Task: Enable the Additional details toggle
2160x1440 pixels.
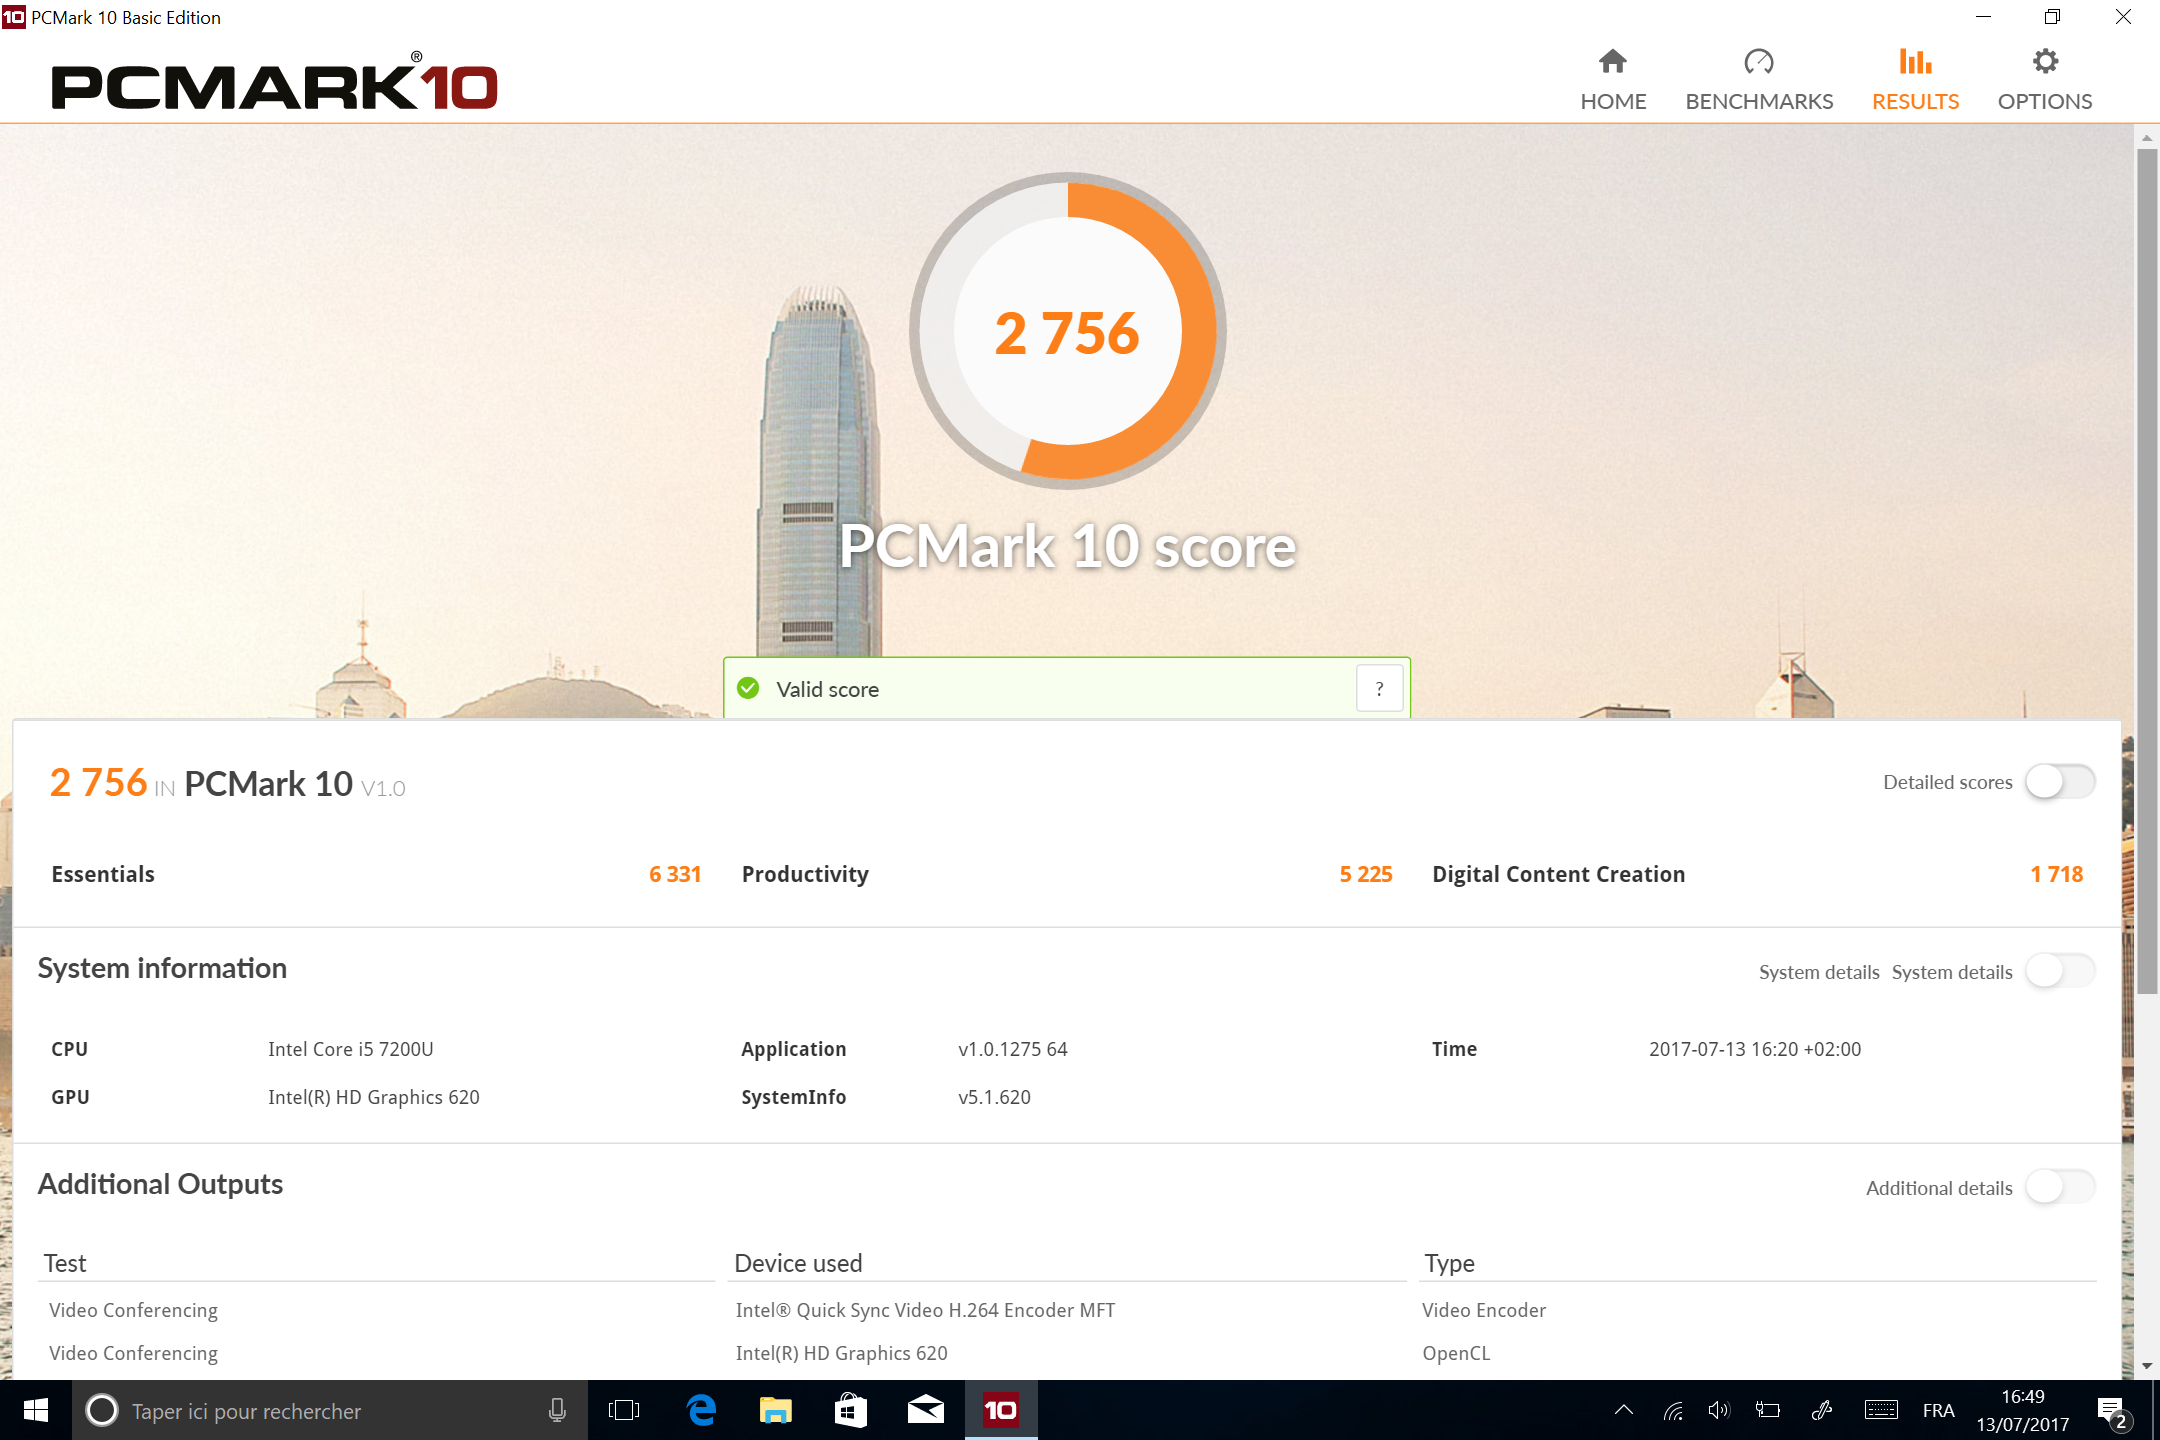Action: pyautogui.click(x=2060, y=1187)
